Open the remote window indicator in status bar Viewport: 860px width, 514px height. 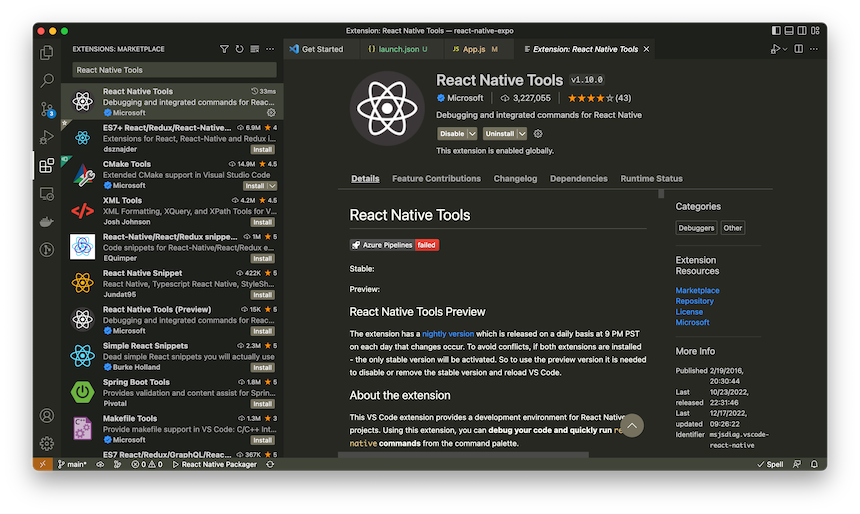click(43, 464)
